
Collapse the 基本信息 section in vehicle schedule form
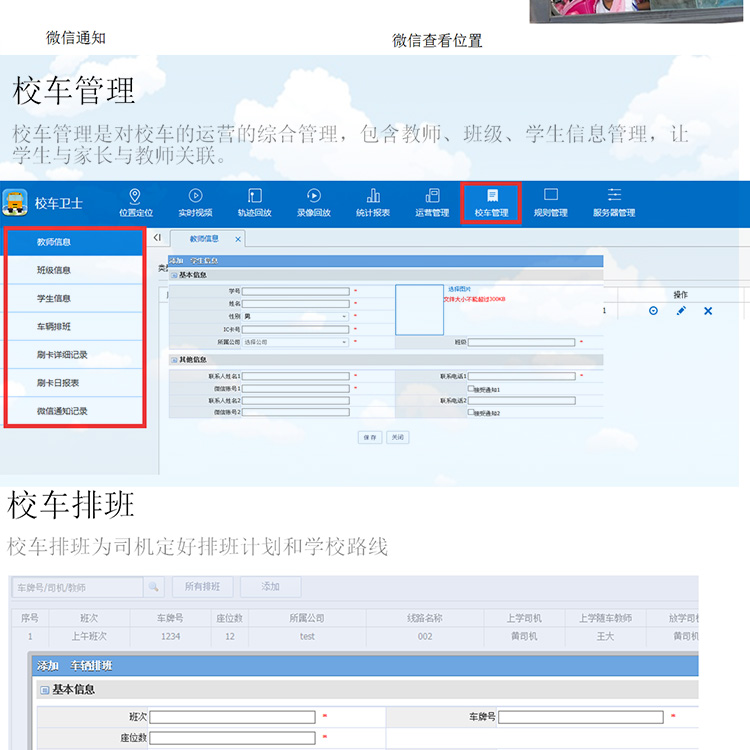(x=44, y=690)
